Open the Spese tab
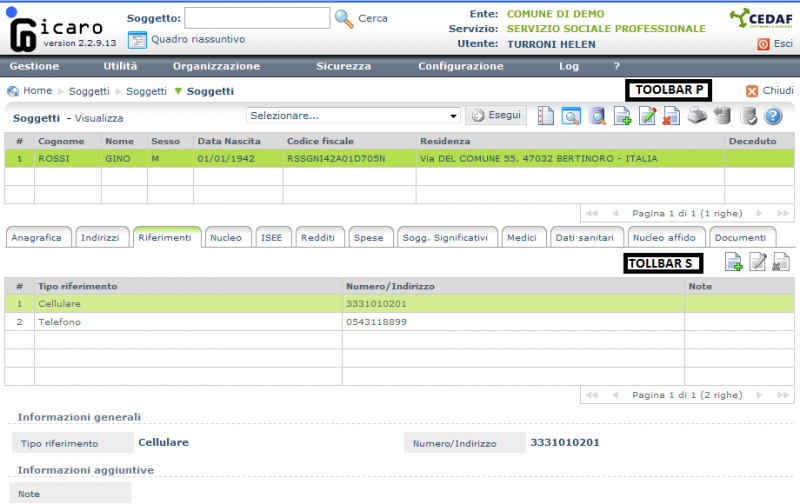Screen dimensions: 800x504 (x=370, y=237)
